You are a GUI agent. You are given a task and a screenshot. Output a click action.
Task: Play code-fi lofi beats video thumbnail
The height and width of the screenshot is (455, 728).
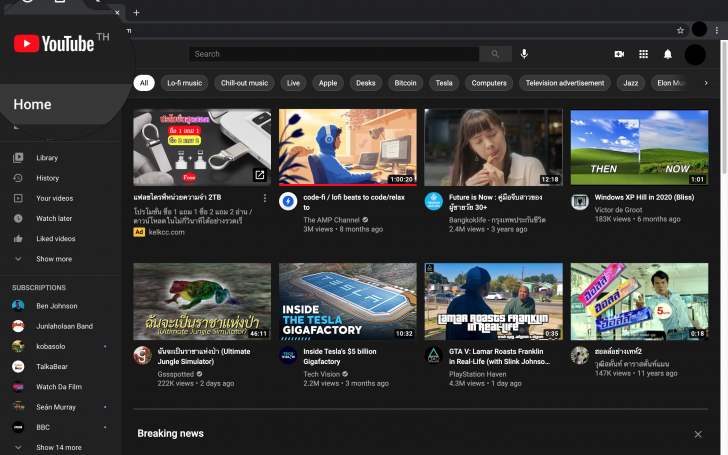click(x=348, y=147)
